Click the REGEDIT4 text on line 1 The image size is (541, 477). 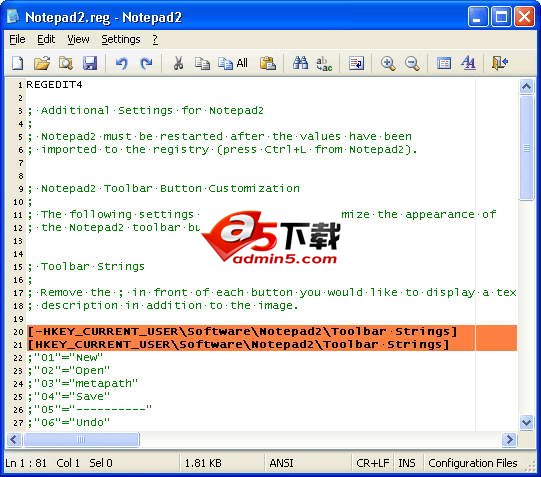pyautogui.click(x=55, y=85)
